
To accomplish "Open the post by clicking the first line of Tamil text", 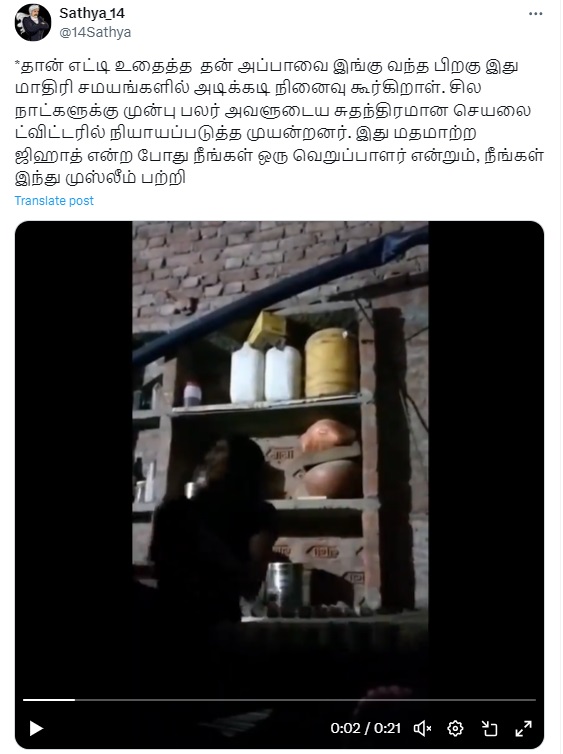I will coord(266,66).
